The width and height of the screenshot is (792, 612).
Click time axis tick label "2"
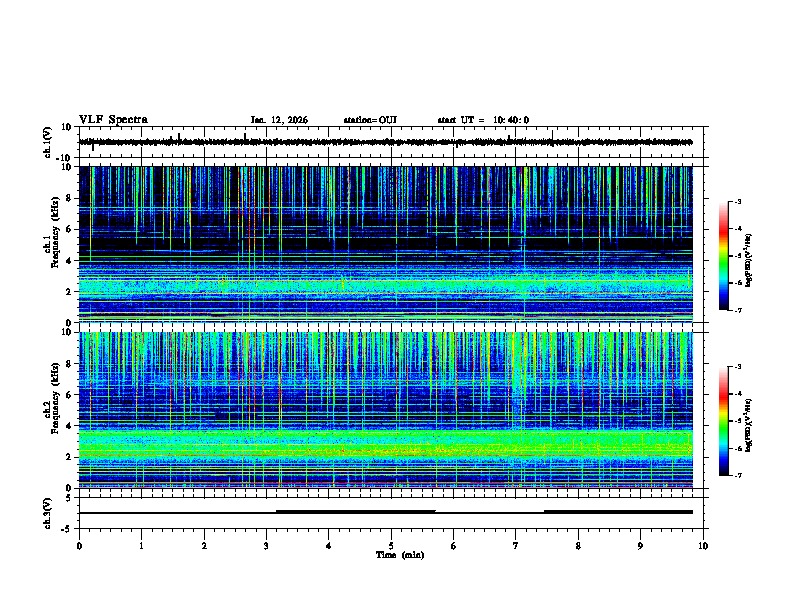[x=204, y=546]
